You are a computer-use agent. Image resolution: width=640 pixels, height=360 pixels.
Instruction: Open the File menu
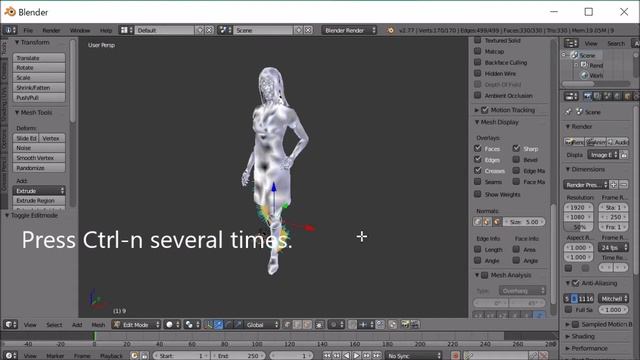click(28, 30)
